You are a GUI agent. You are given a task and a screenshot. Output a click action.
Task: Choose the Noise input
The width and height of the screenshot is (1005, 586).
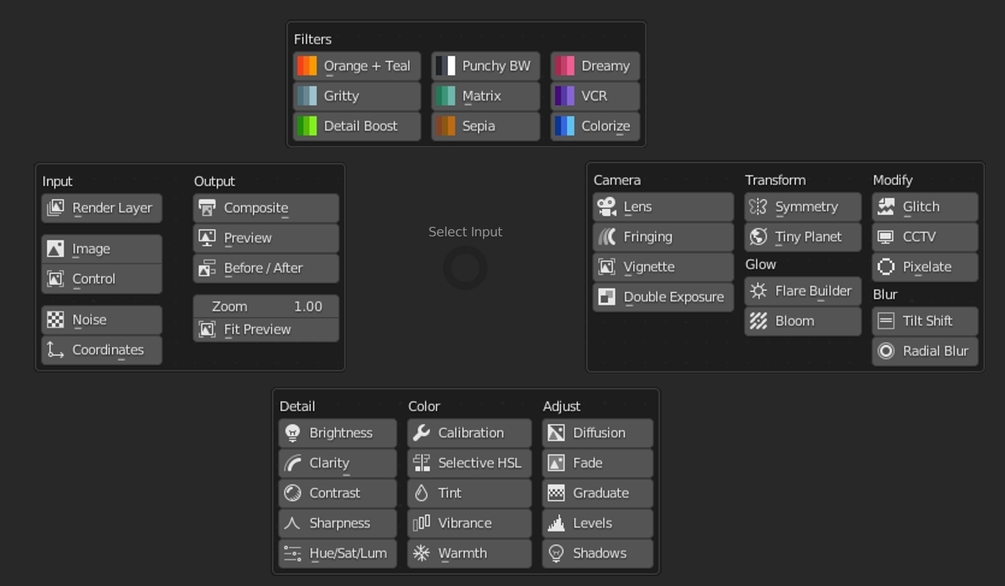coord(102,319)
